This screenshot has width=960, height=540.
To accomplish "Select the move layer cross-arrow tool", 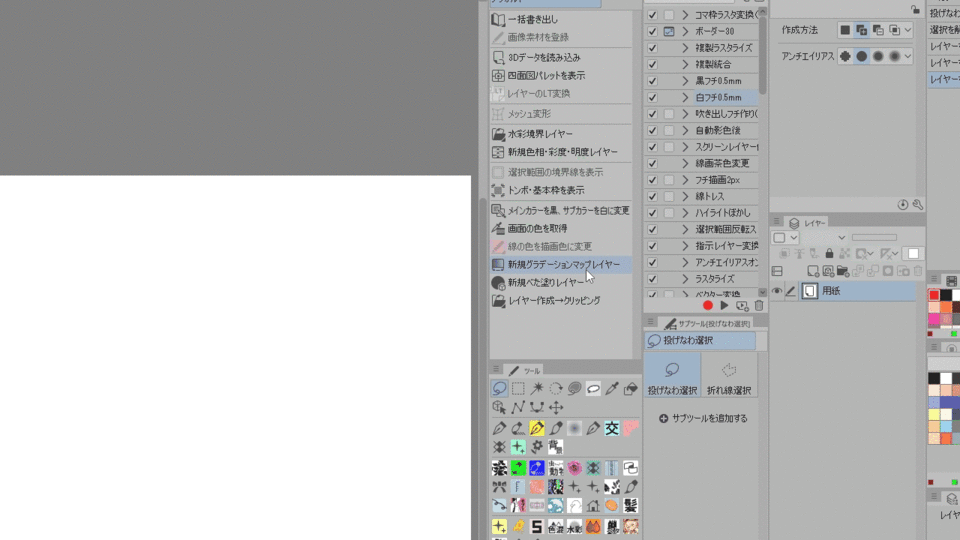I will pyautogui.click(x=556, y=407).
